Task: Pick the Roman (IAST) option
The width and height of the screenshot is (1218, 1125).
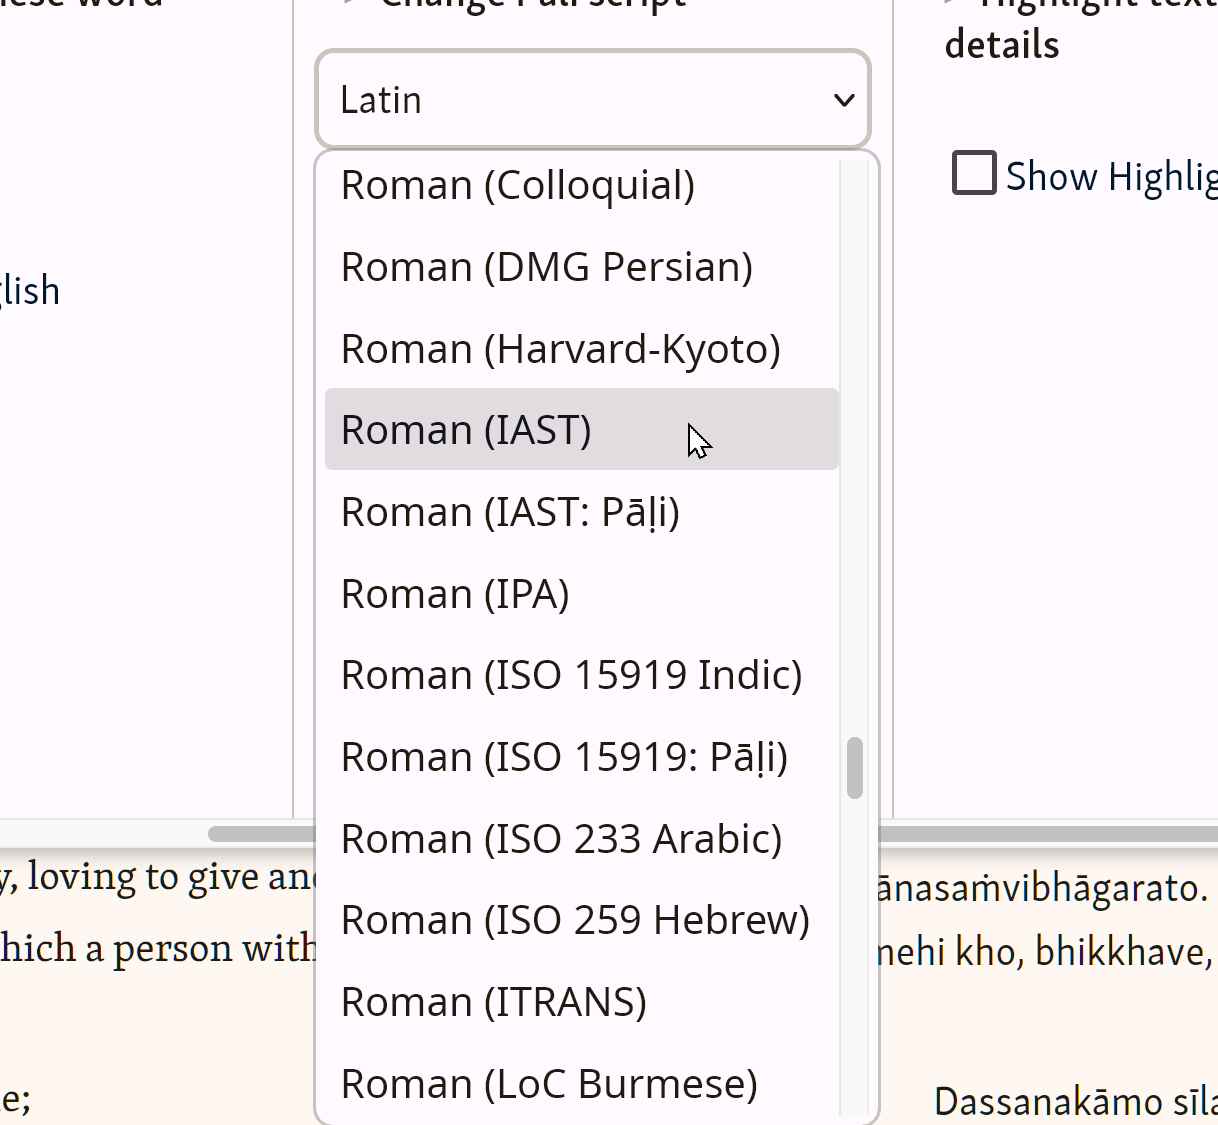Action: pyautogui.click(x=466, y=430)
